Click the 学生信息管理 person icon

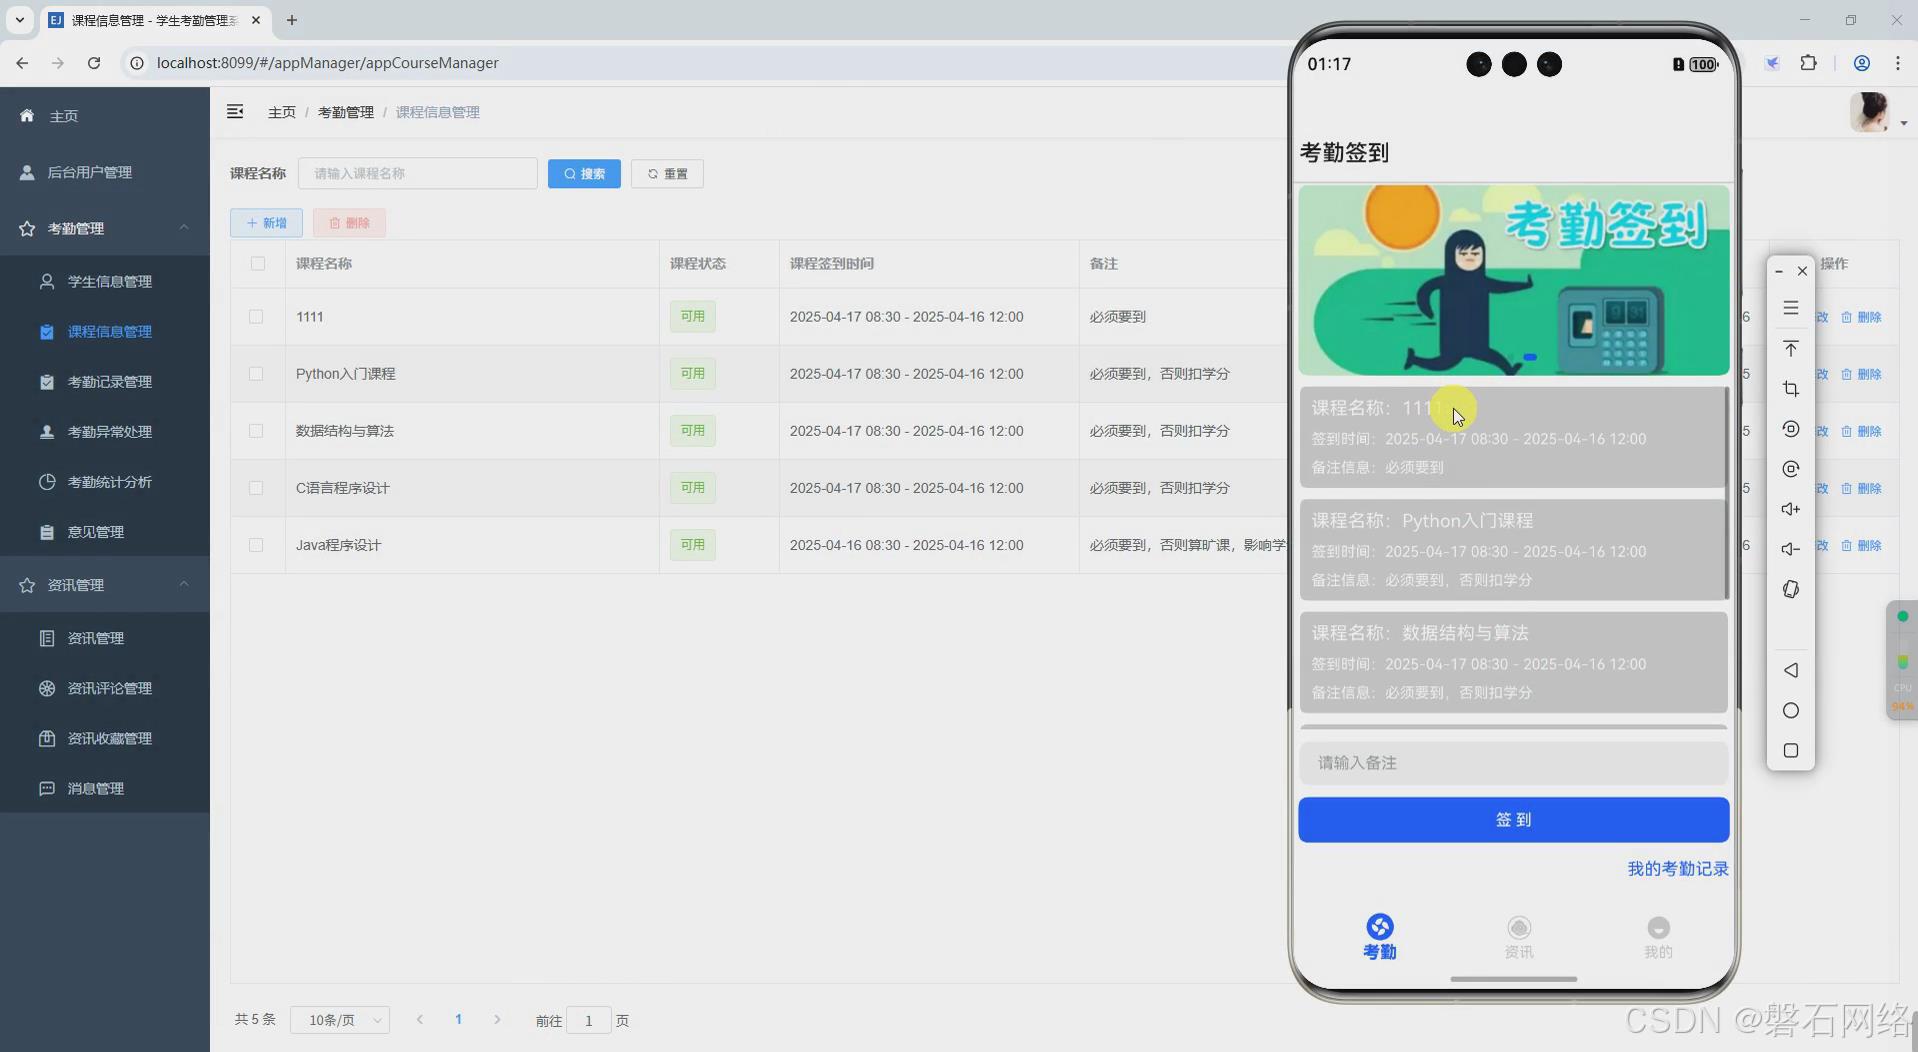pyautogui.click(x=47, y=281)
